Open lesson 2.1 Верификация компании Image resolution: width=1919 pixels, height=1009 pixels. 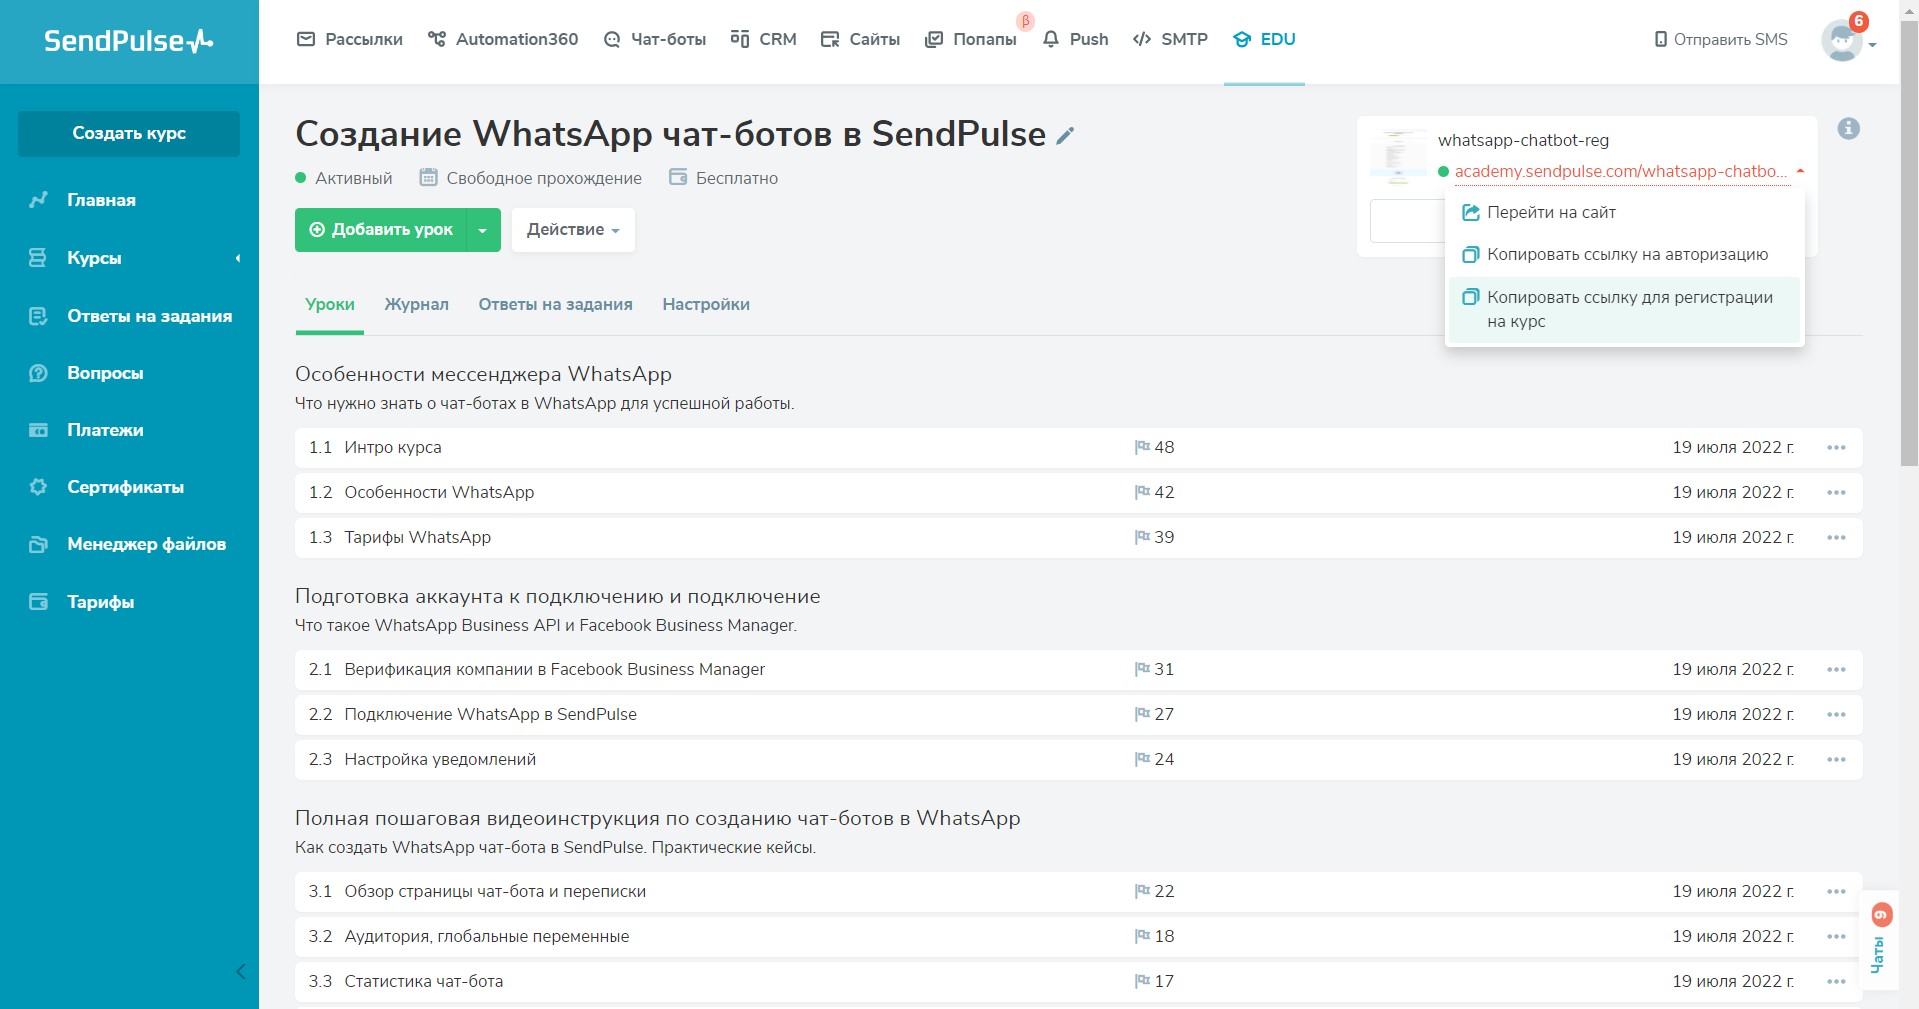pos(1078,669)
